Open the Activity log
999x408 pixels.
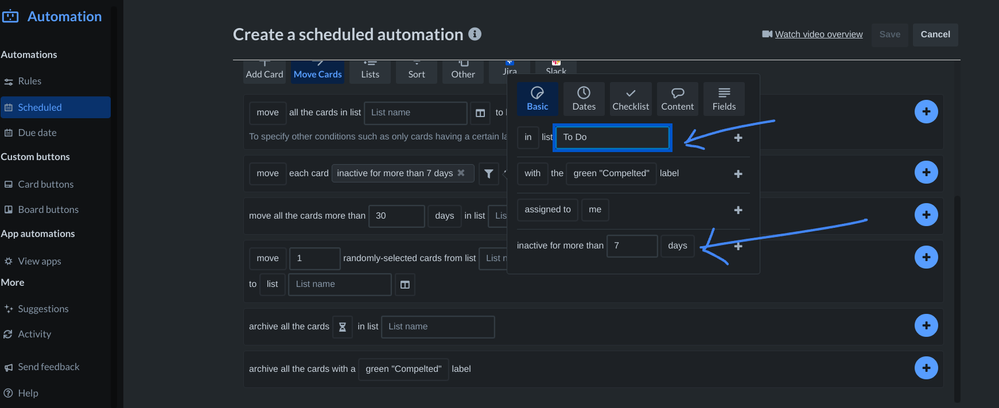point(34,334)
